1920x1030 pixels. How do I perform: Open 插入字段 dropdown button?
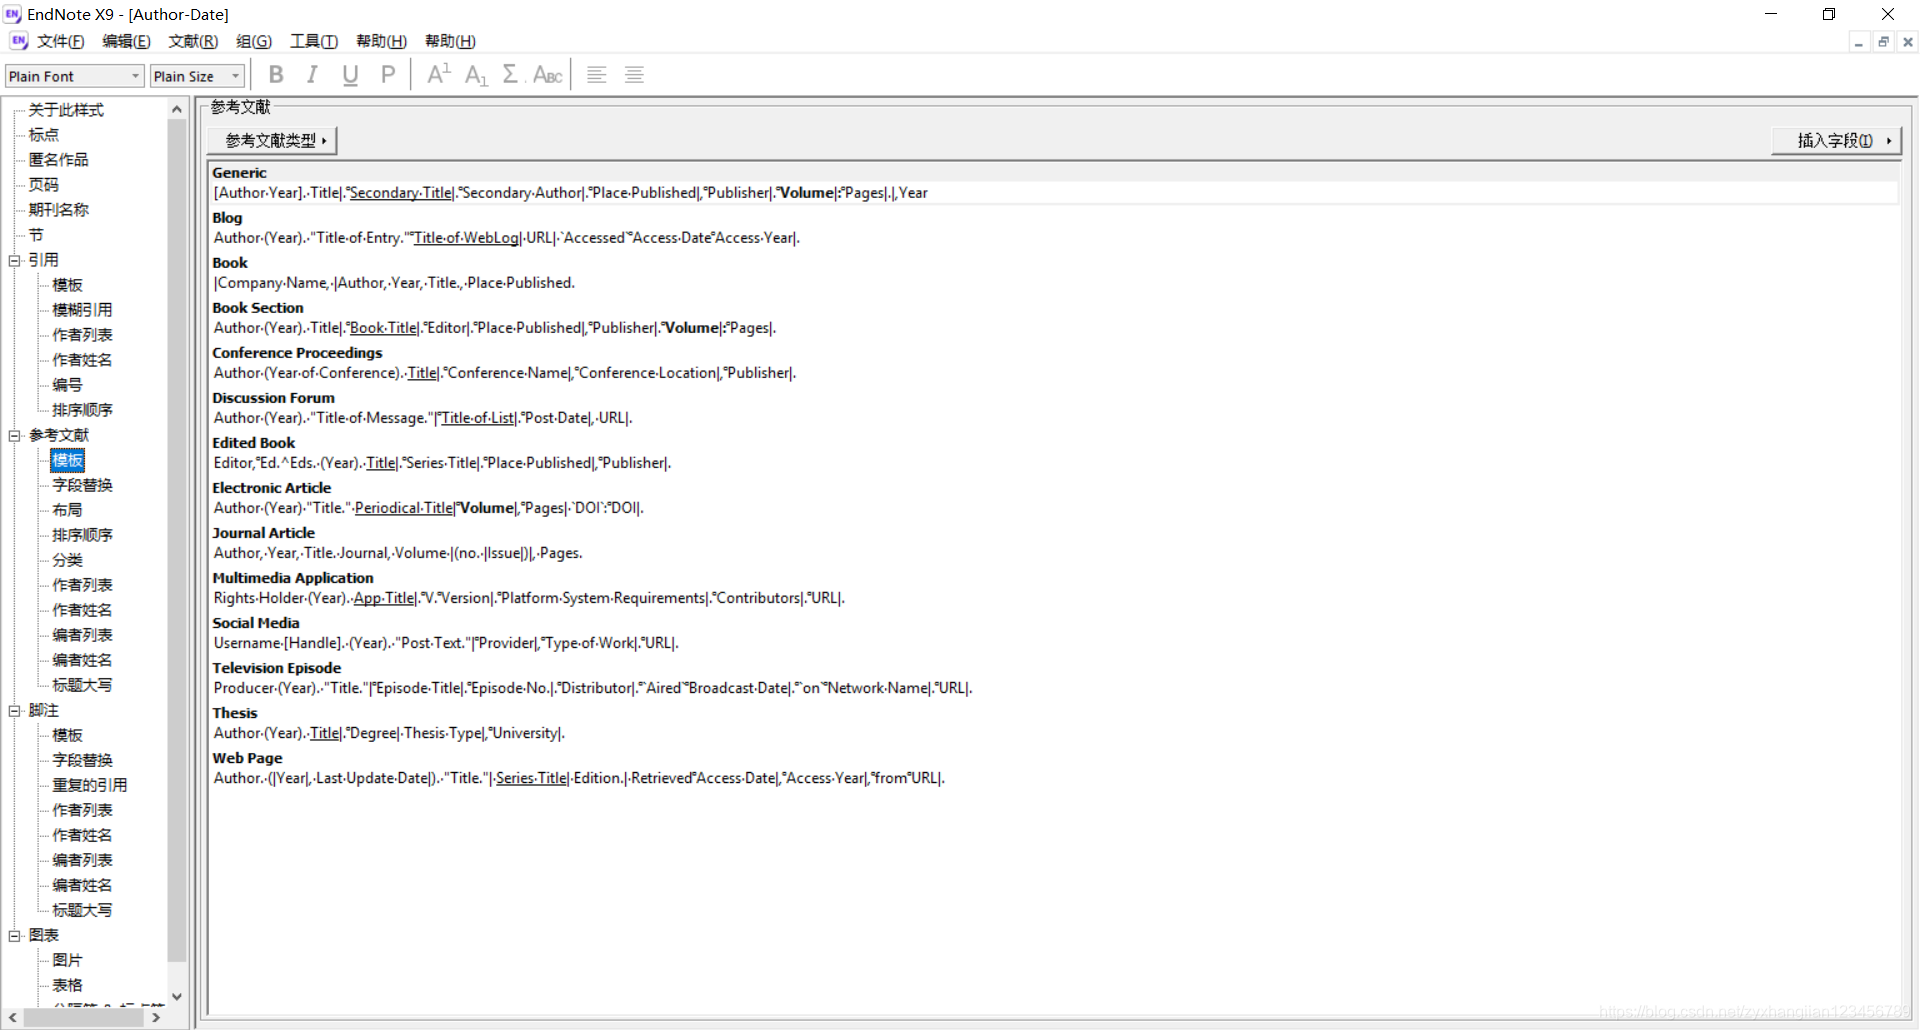(x=1836, y=141)
